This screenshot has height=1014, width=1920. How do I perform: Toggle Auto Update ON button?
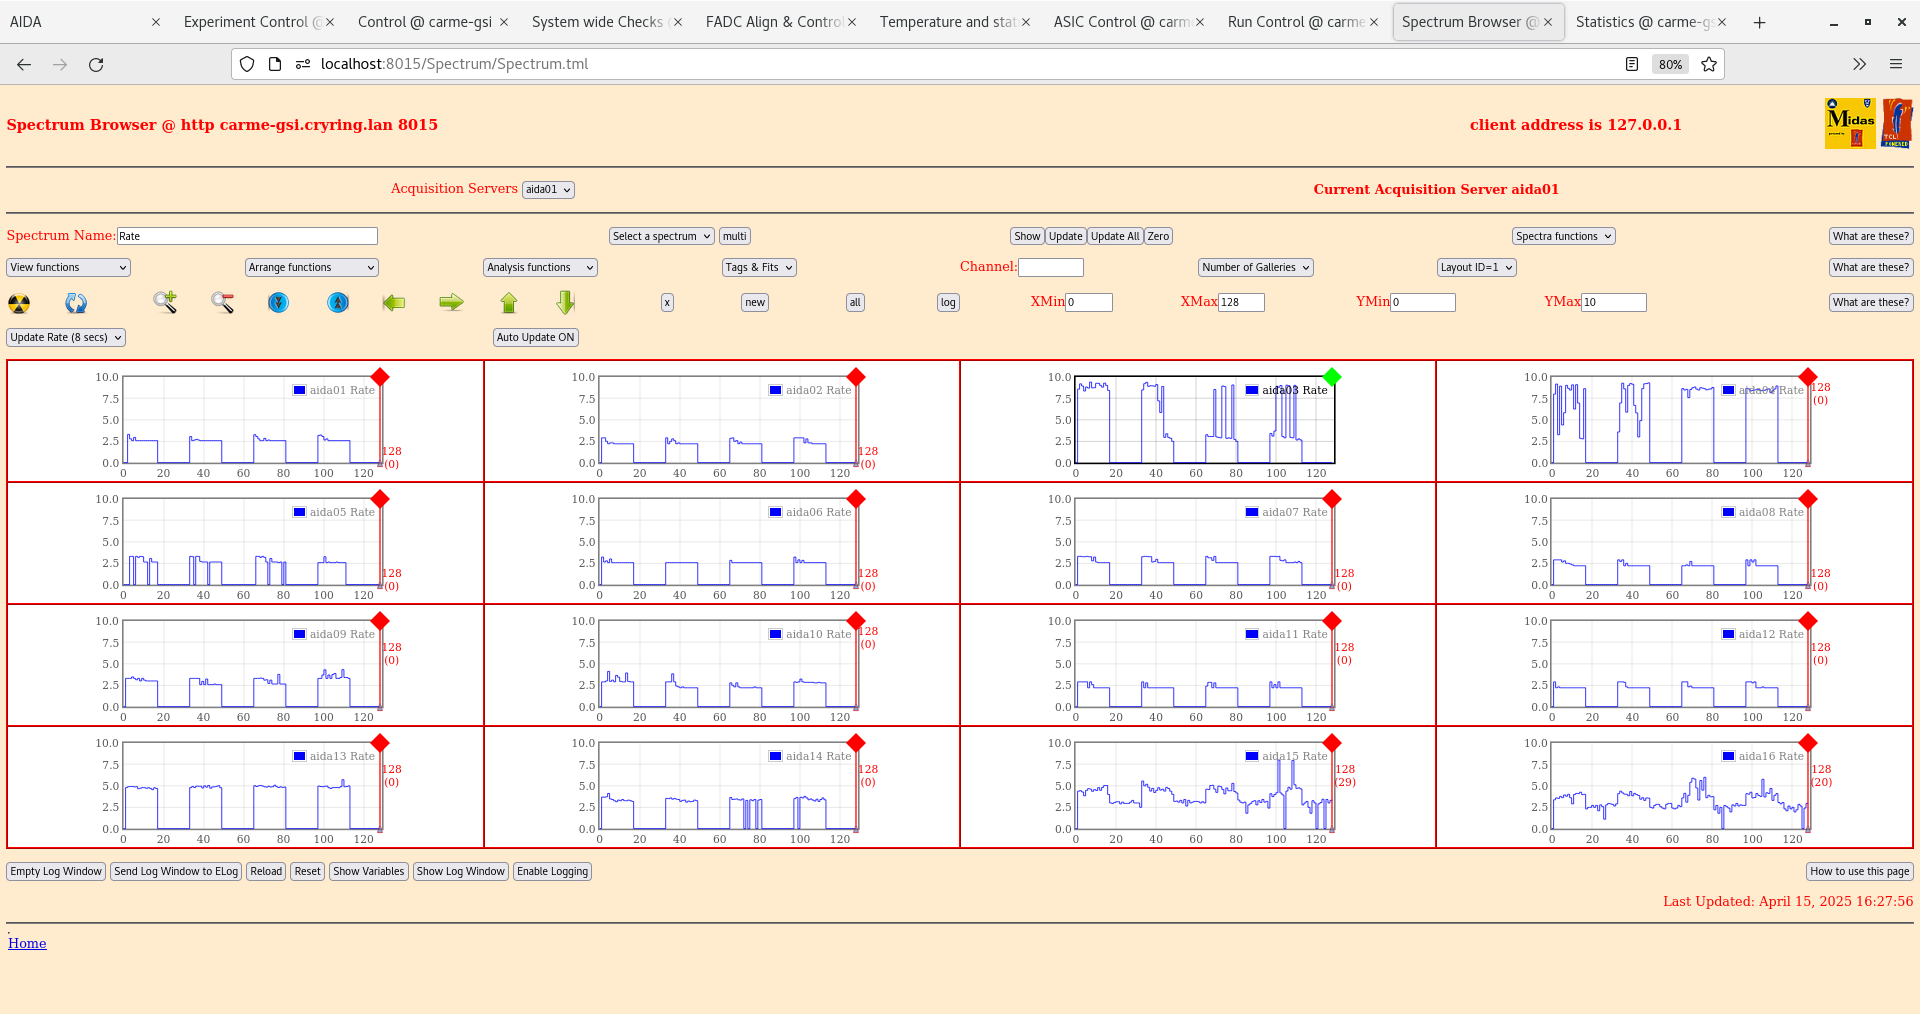[536, 337]
